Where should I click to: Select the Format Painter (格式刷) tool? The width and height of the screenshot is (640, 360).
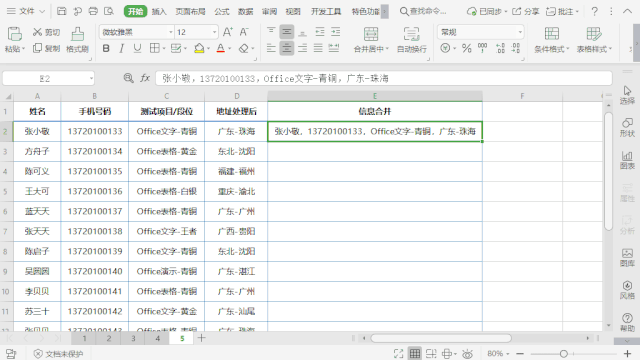click(x=77, y=40)
